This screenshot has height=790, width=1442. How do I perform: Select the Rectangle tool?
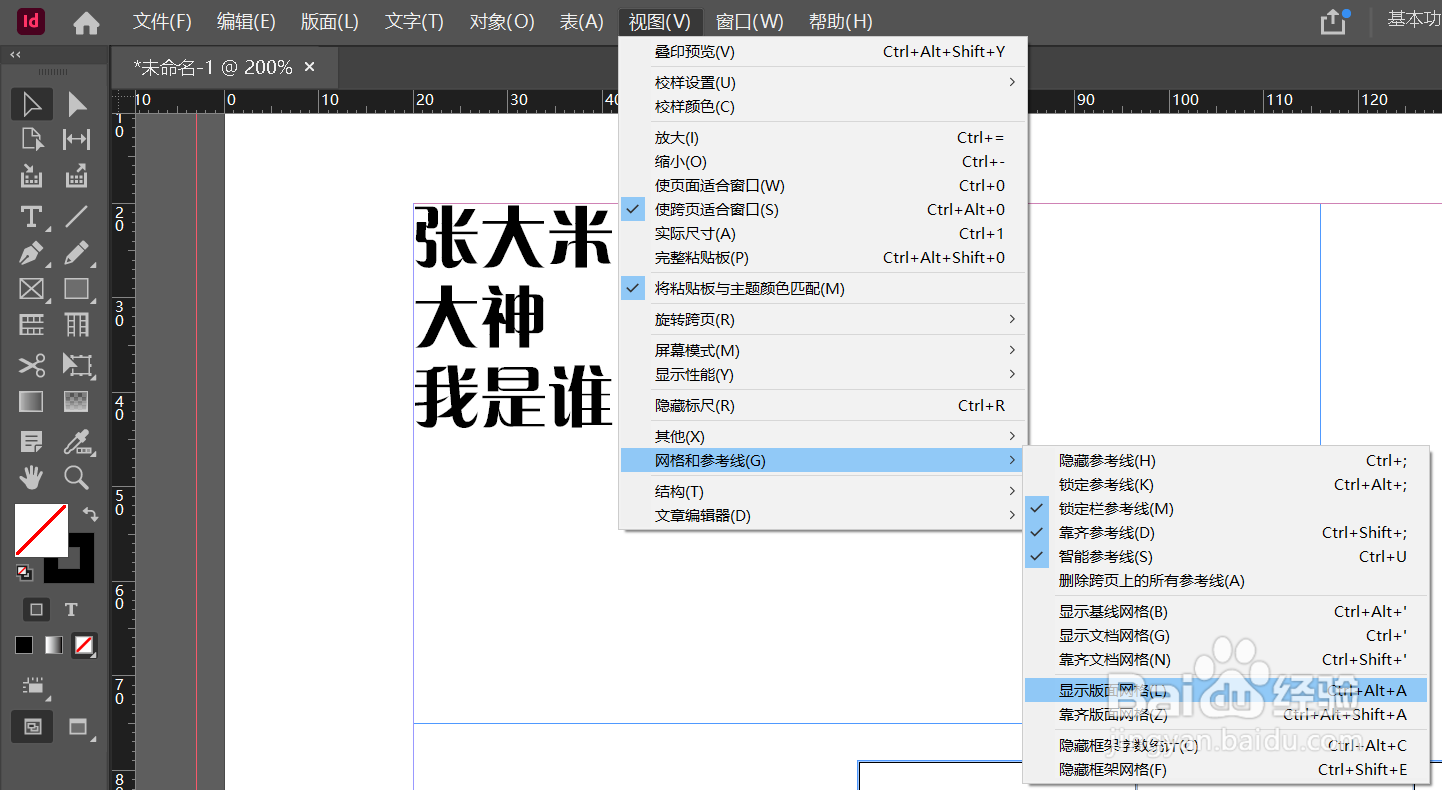77,289
